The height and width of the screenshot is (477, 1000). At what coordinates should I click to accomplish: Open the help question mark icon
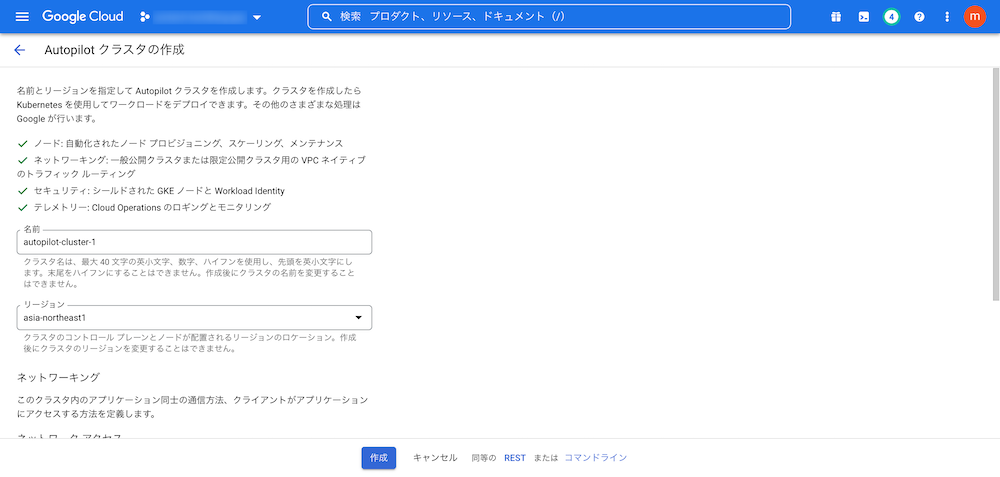919,17
